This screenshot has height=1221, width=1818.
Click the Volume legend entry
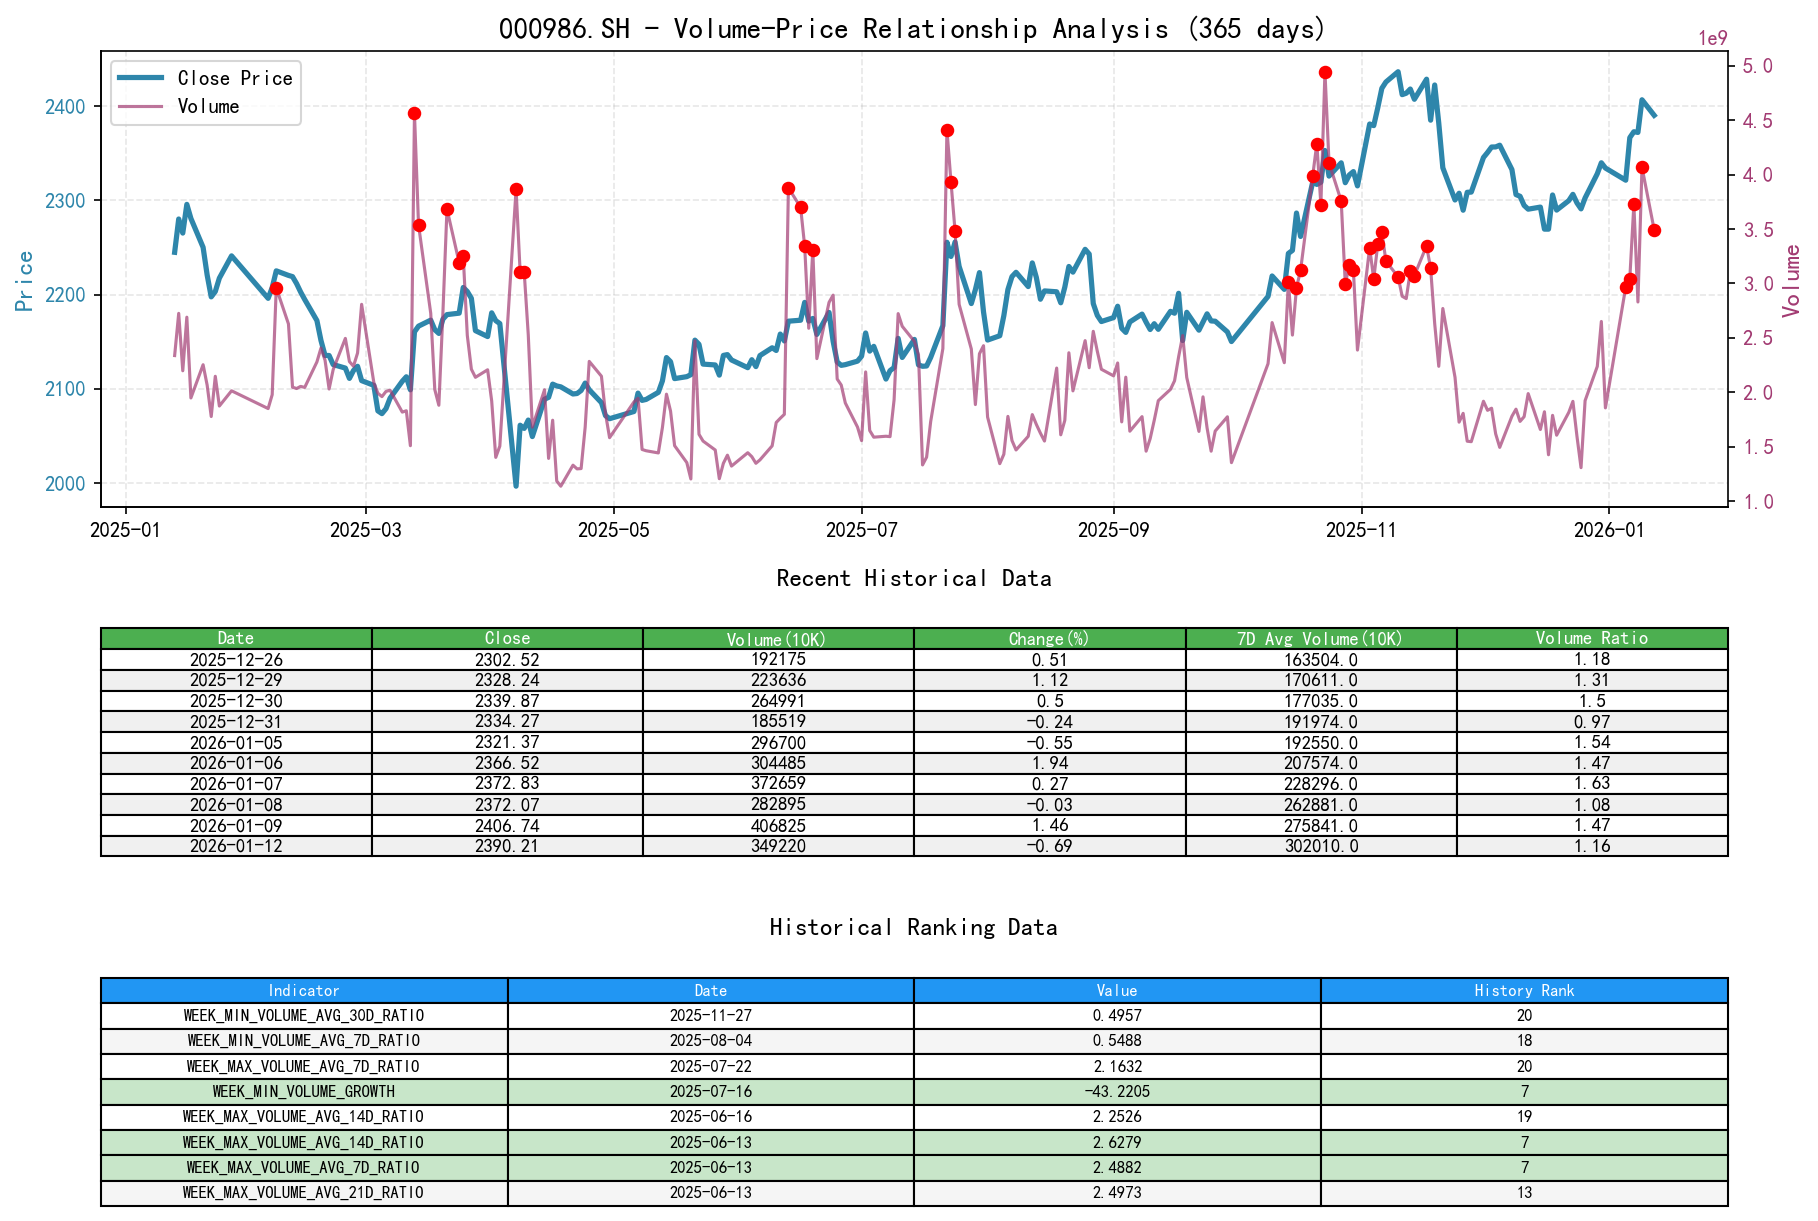(208, 106)
